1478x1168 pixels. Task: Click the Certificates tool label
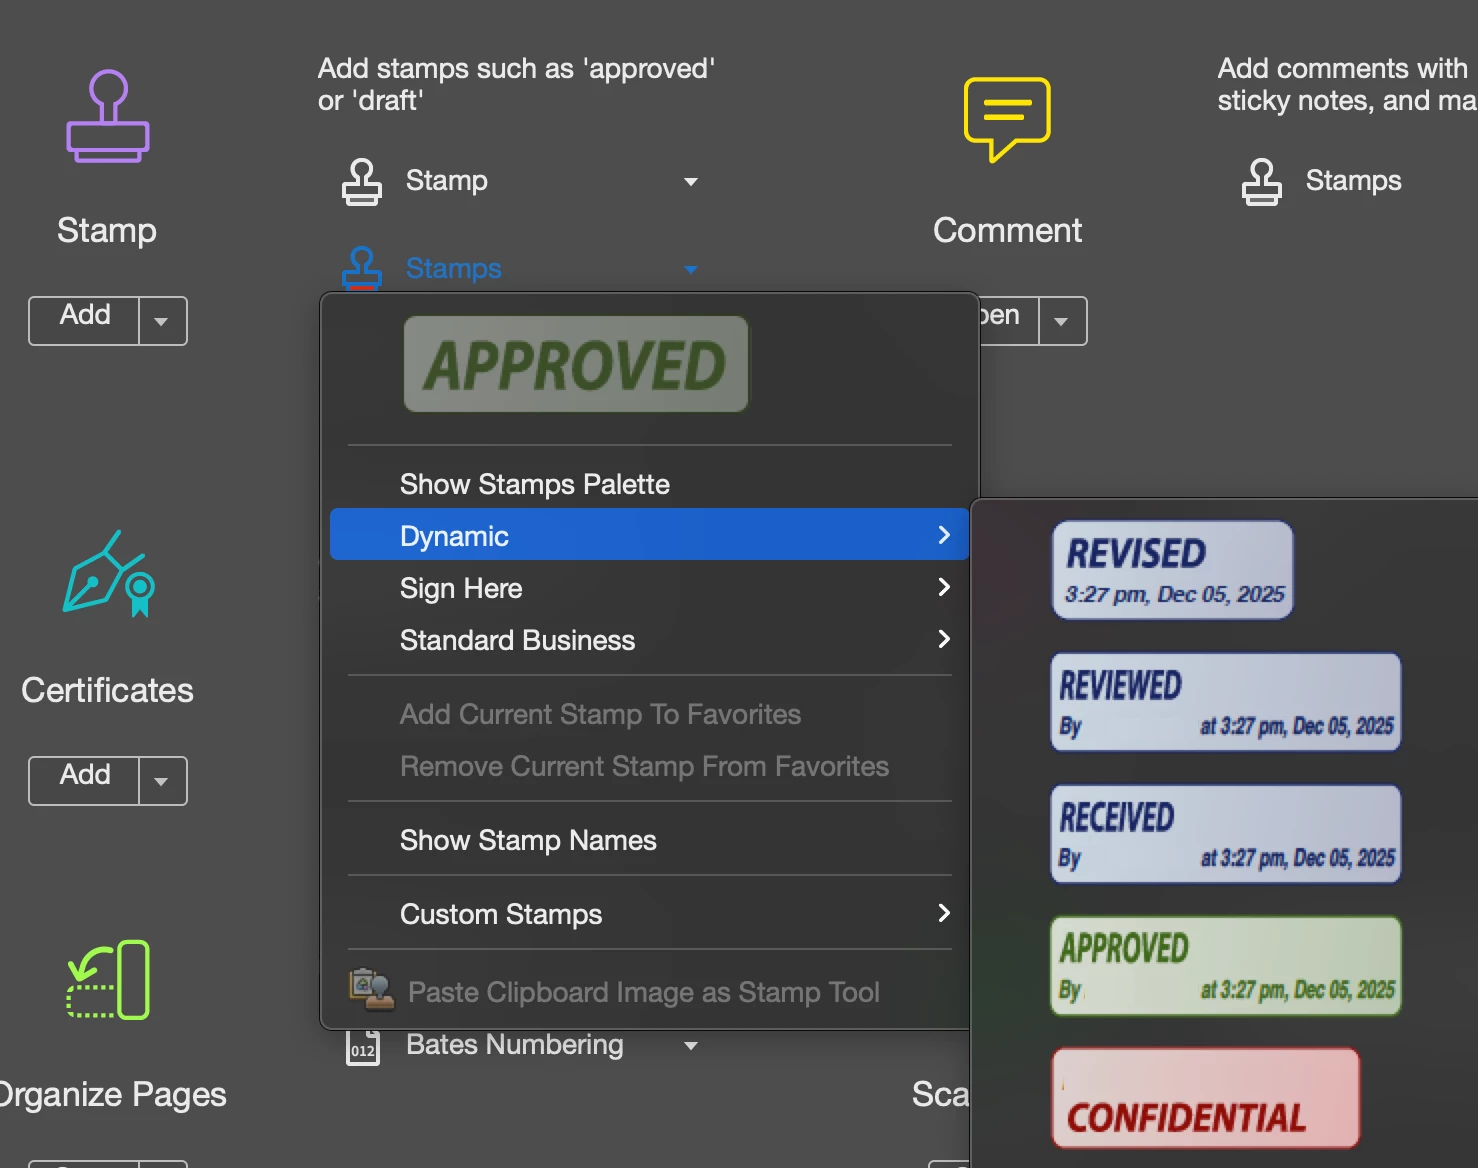pos(107,690)
